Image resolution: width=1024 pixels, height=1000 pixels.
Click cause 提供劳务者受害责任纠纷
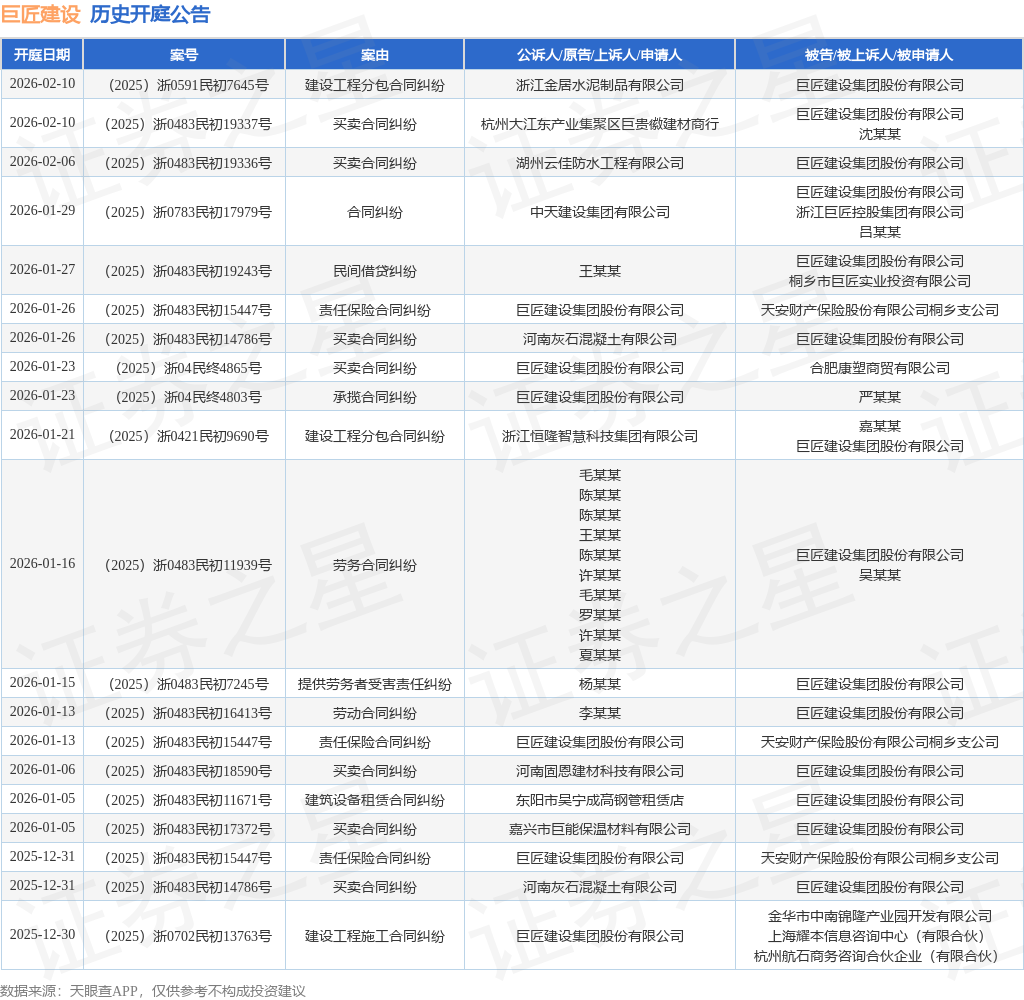(375, 684)
